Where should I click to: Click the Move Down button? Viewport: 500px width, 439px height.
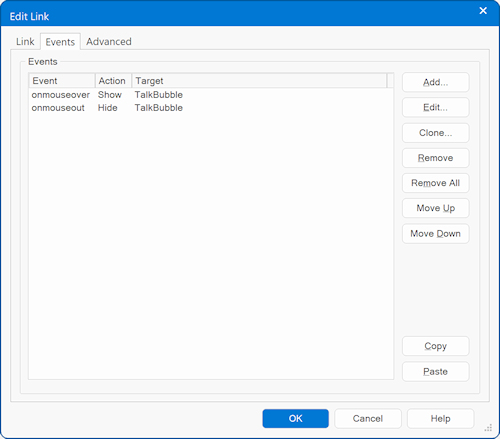435,234
